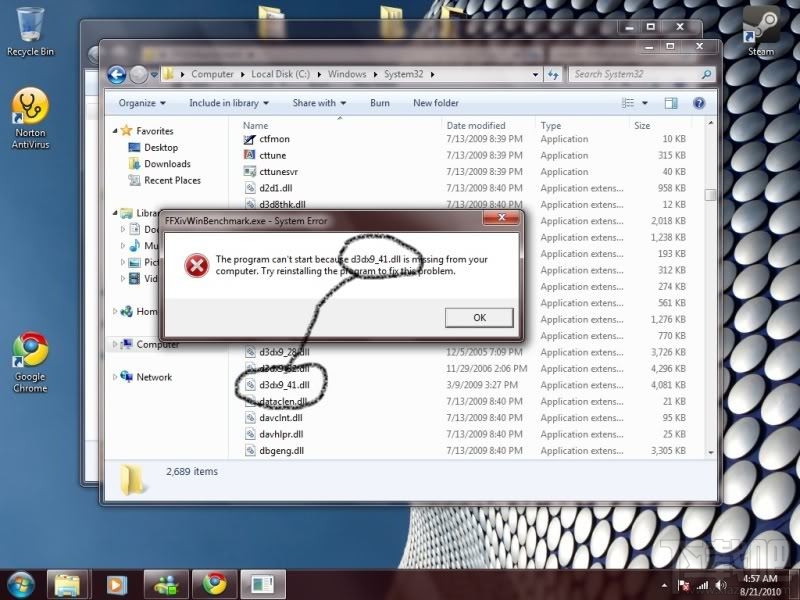Open the Help question mark icon
800x600 pixels.
tap(699, 103)
